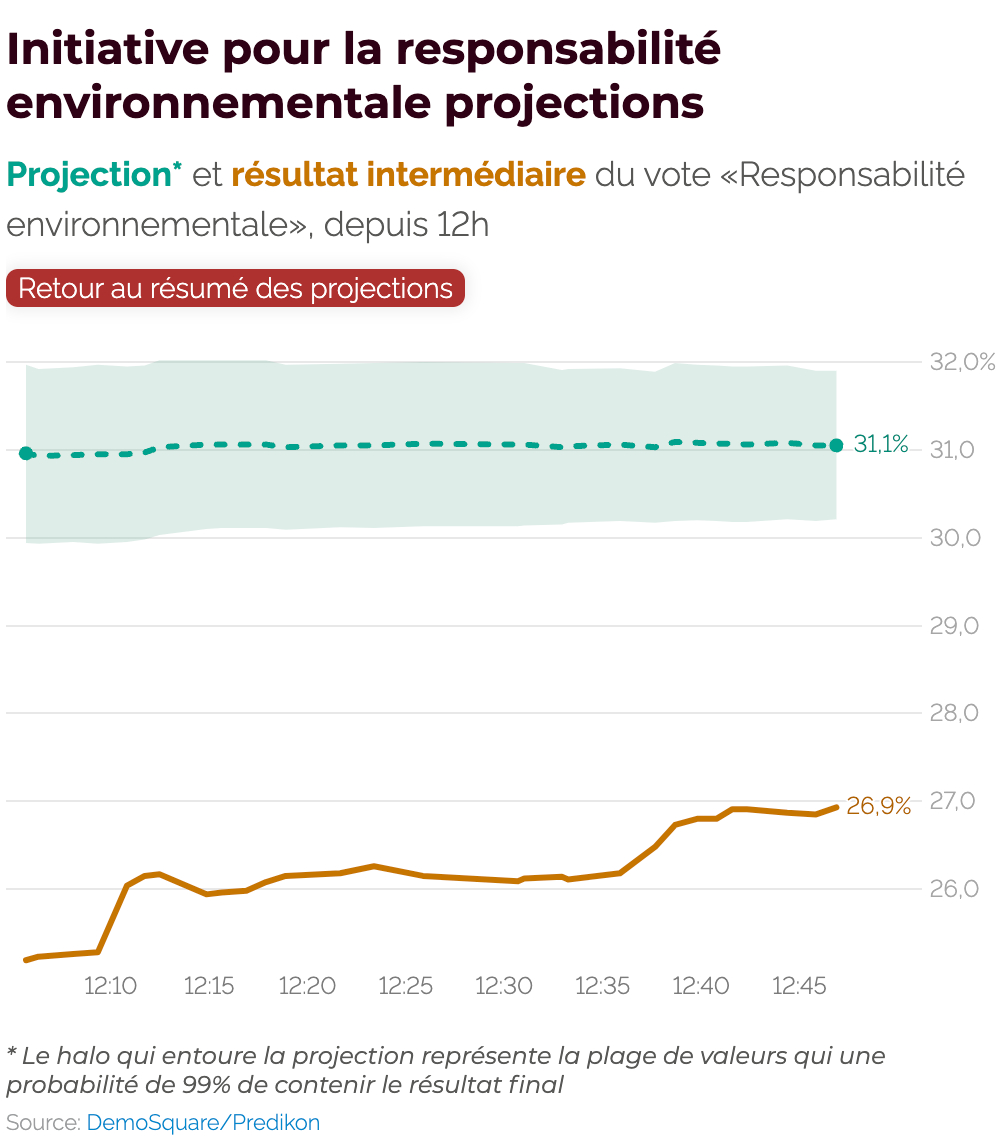Click the green 'Projection*' legend text
Screen dimensions: 1006x1148
click(93, 175)
